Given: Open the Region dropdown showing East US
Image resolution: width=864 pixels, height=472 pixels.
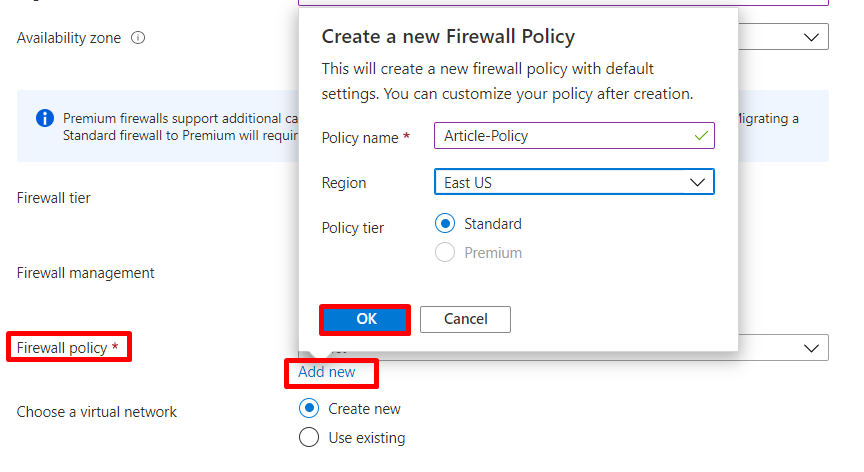Looking at the screenshot, I should tap(574, 182).
